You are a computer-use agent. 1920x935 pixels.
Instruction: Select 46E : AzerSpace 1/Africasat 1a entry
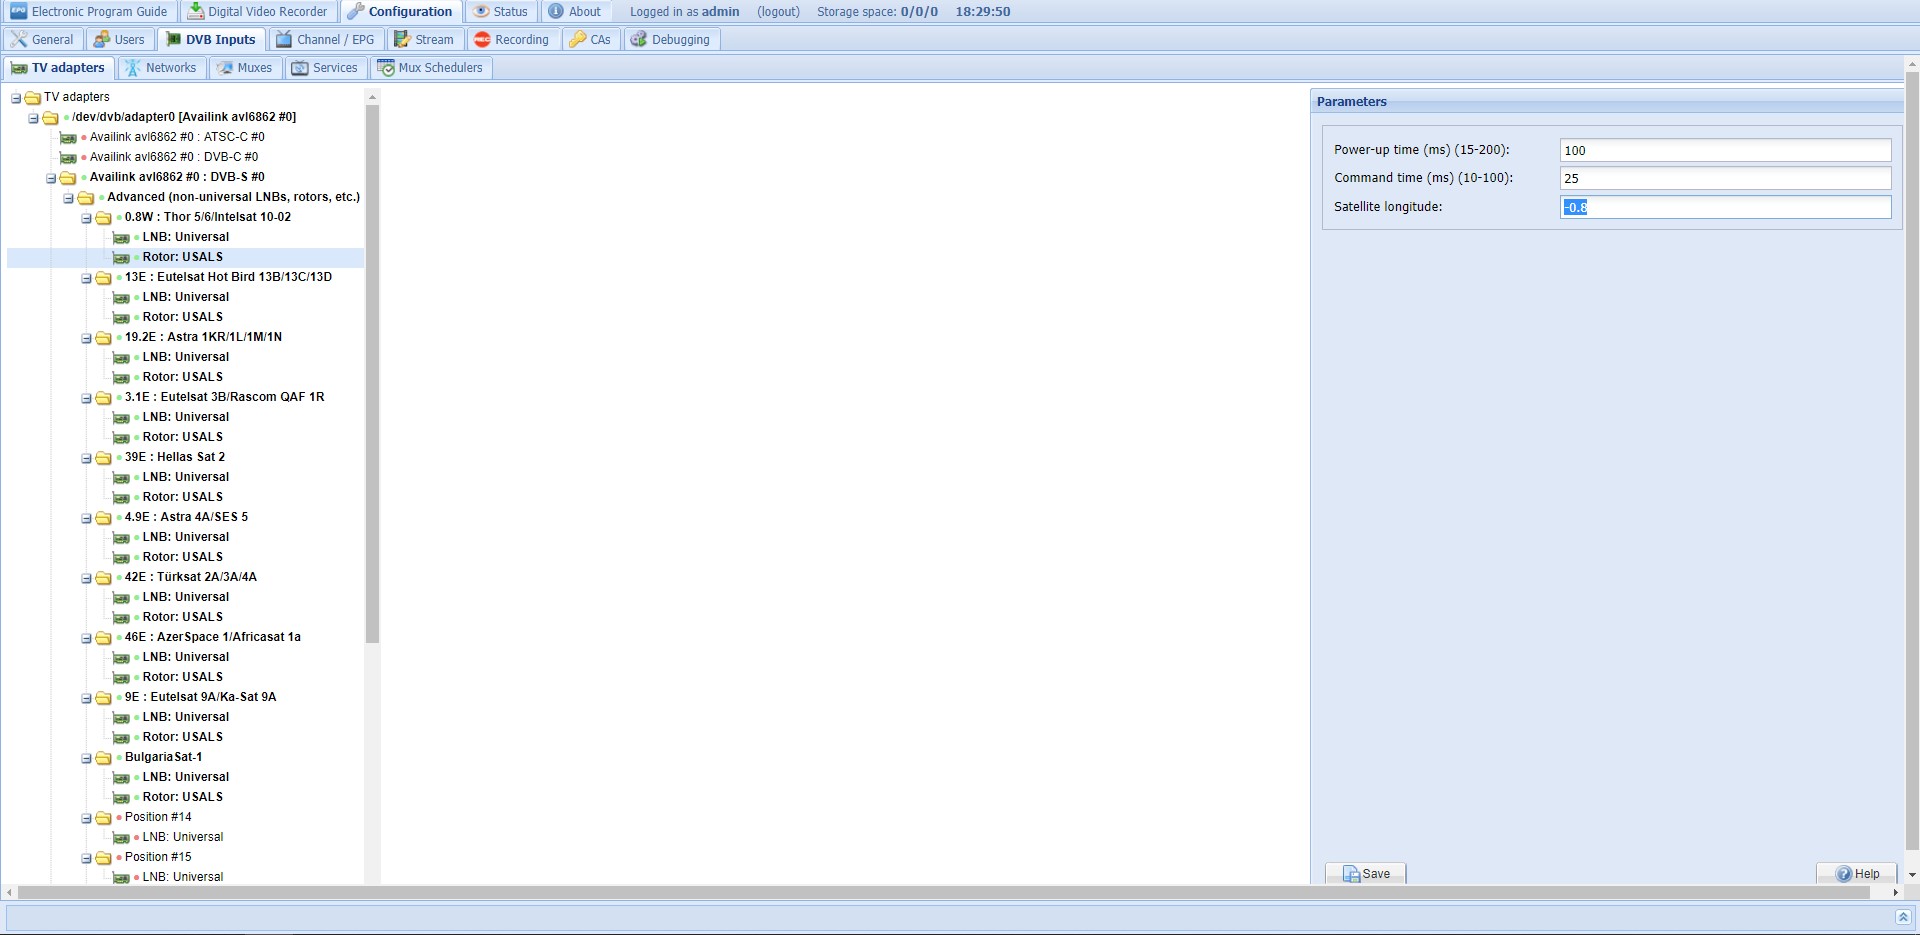[213, 637]
